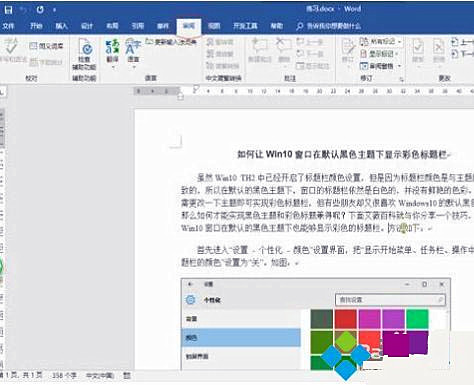Click the 语言 (Language) icon
The width and height of the screenshot is (474, 385).
pyautogui.click(x=133, y=47)
